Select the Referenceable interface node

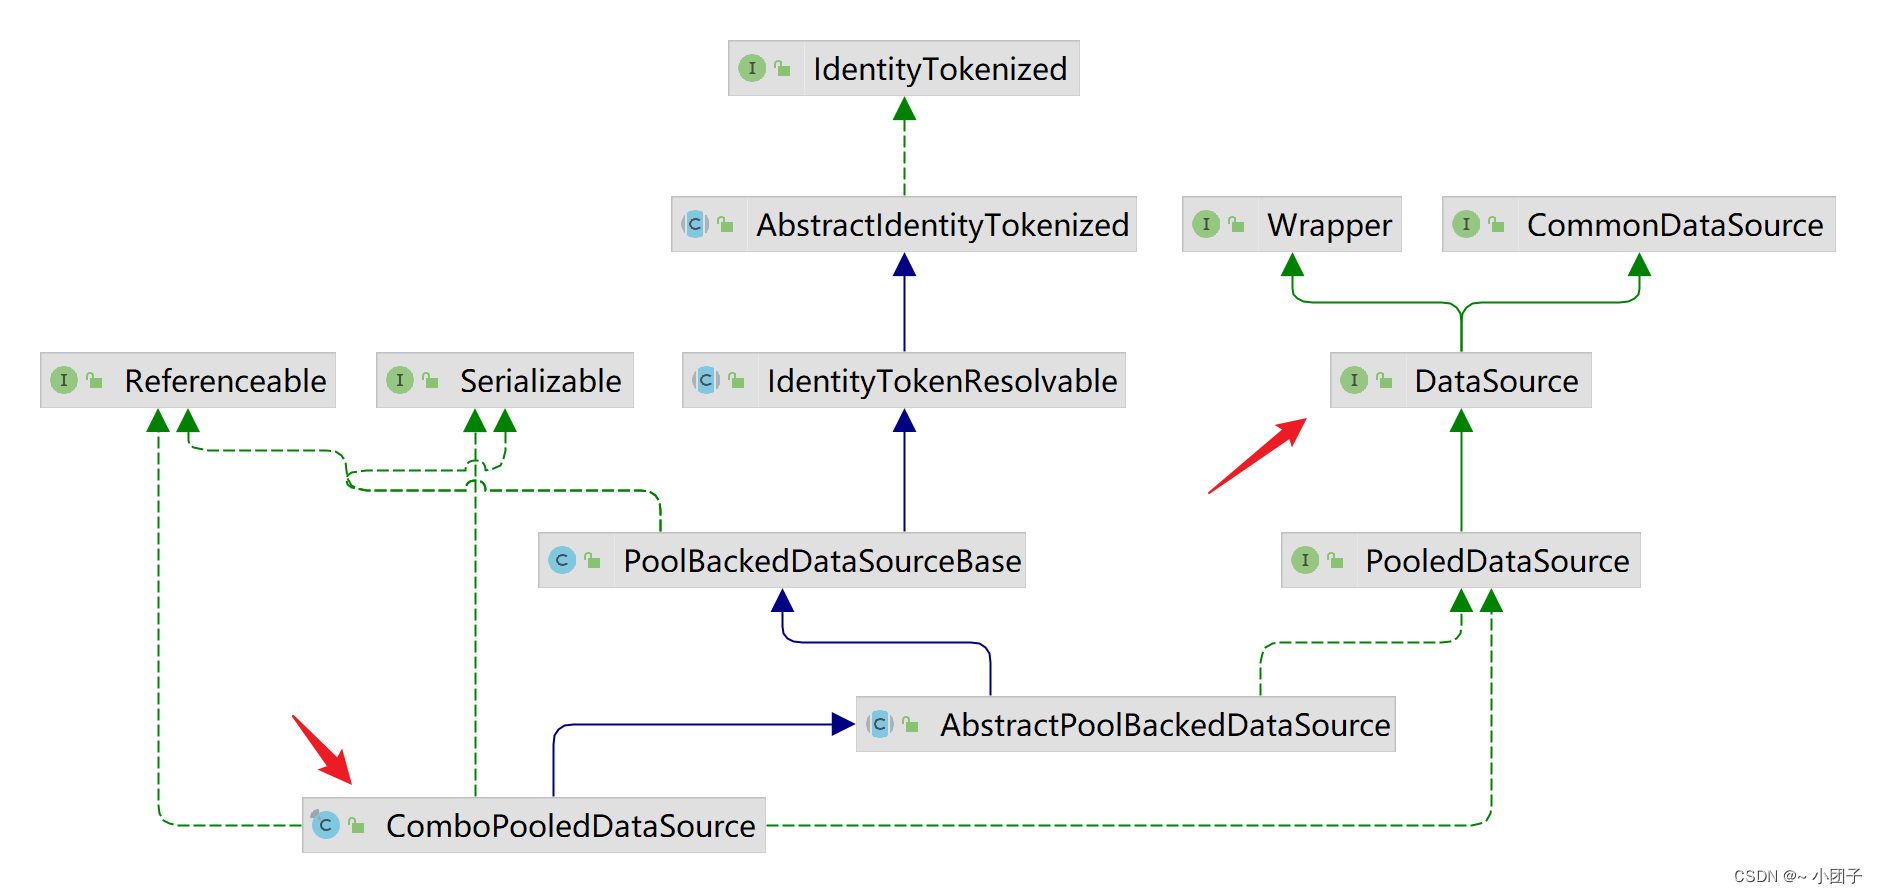(188, 380)
